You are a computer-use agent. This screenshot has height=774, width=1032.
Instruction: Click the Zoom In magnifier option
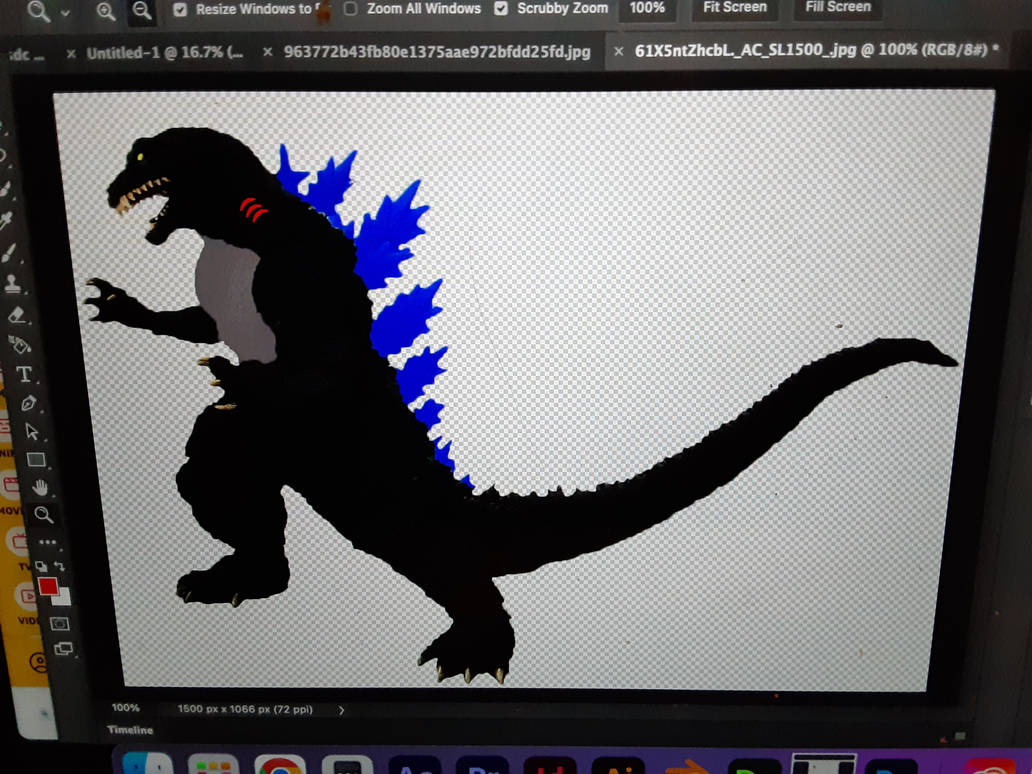105,11
